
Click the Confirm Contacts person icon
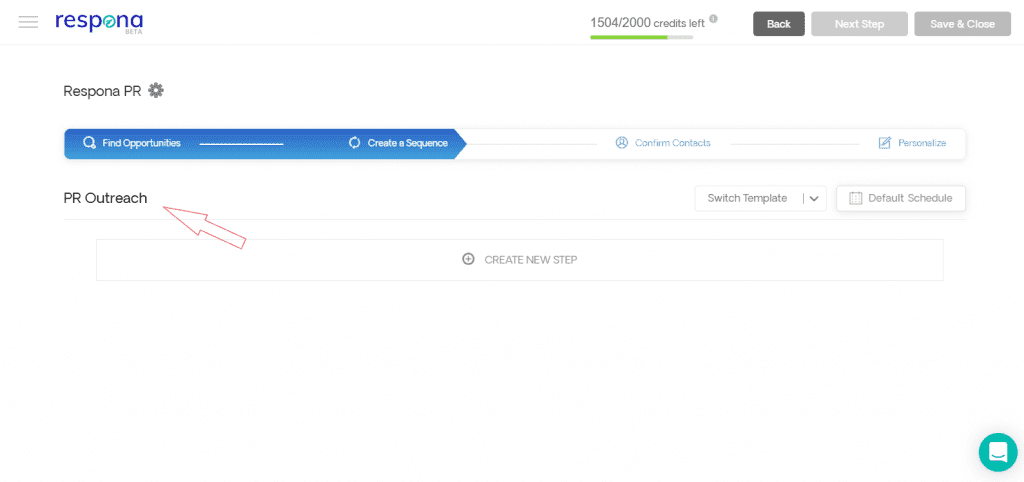click(x=621, y=143)
